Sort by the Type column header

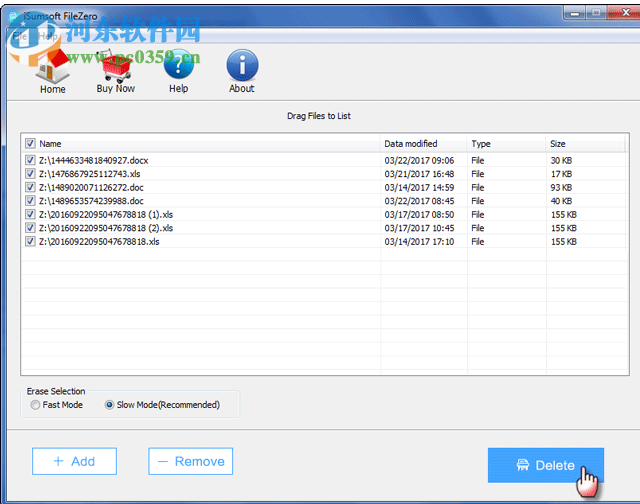pyautogui.click(x=481, y=144)
